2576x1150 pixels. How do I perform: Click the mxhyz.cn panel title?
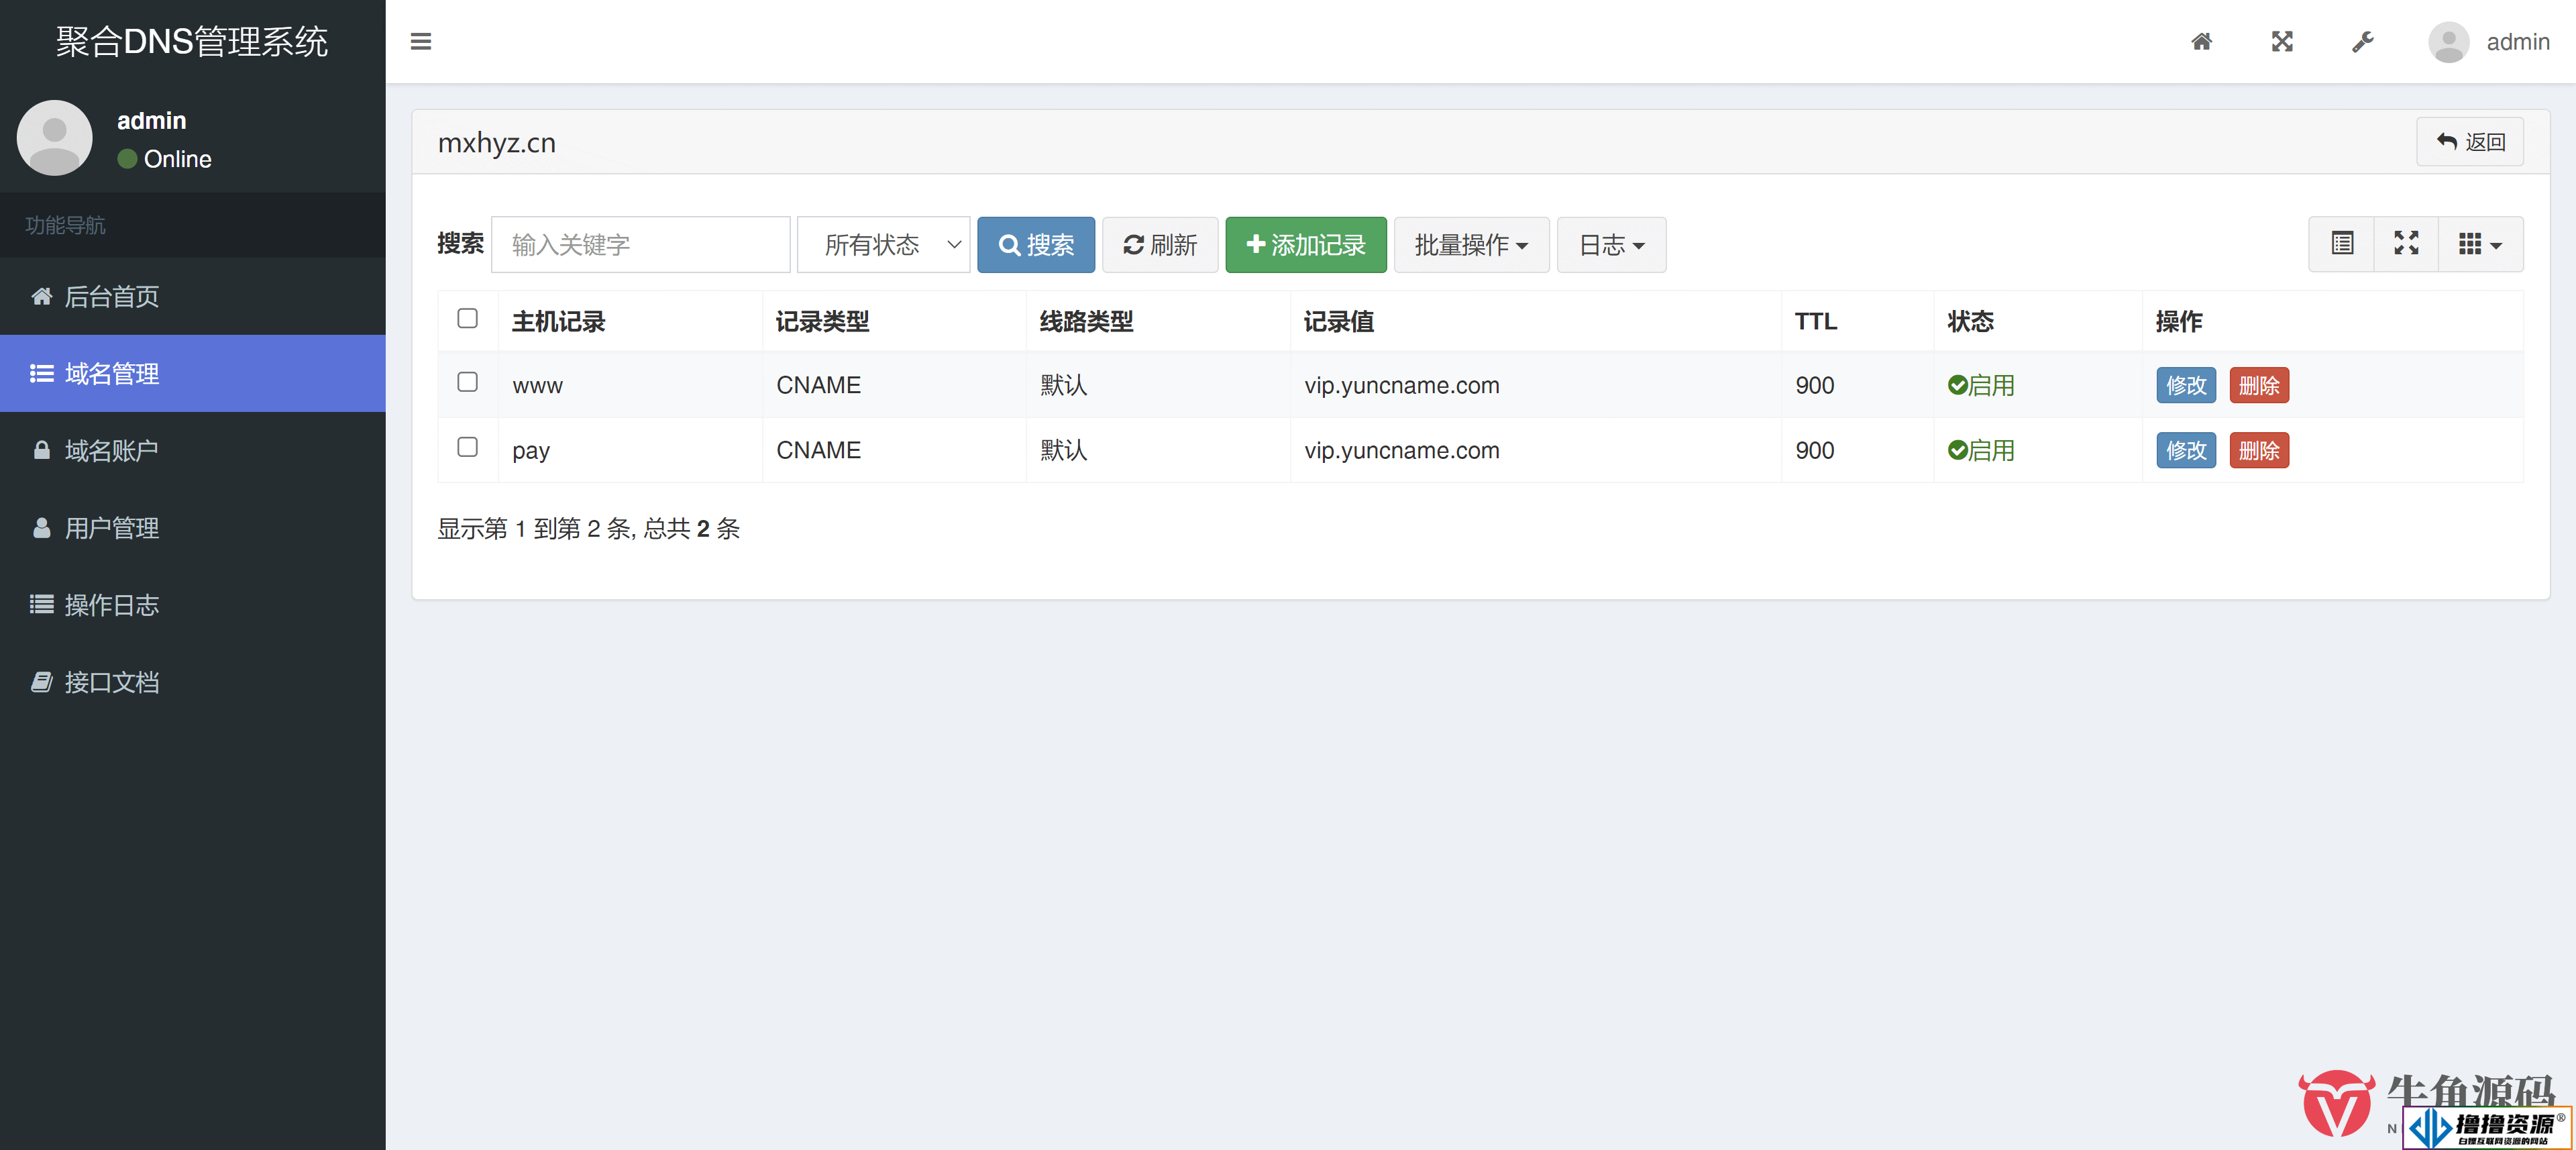coord(496,143)
